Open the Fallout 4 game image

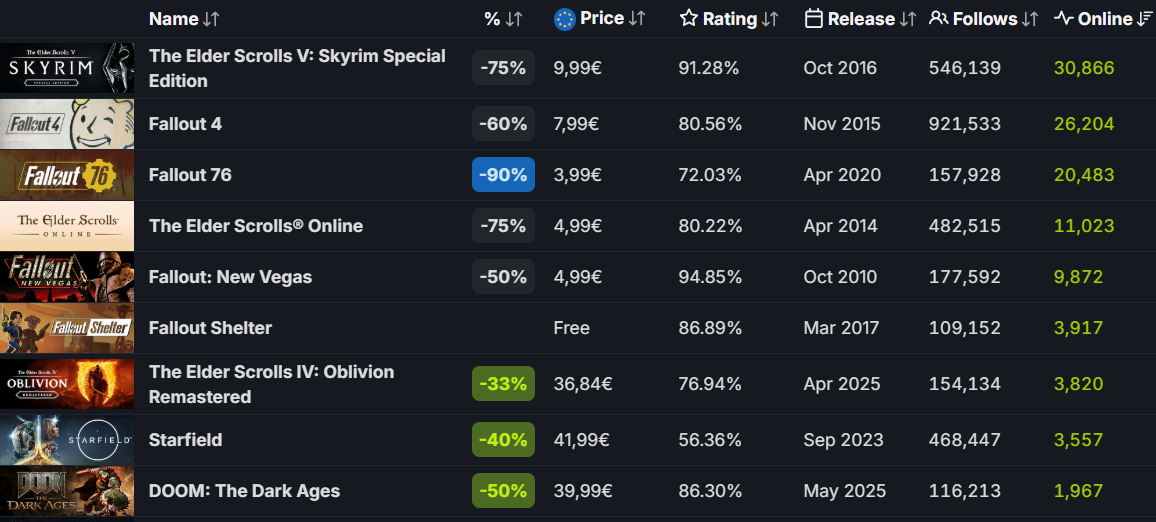pos(67,124)
